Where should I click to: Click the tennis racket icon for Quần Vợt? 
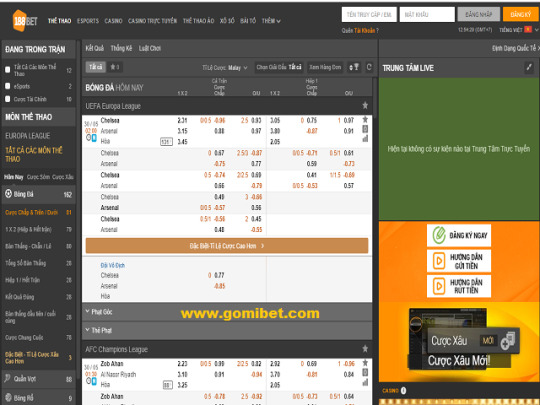click(x=7, y=378)
